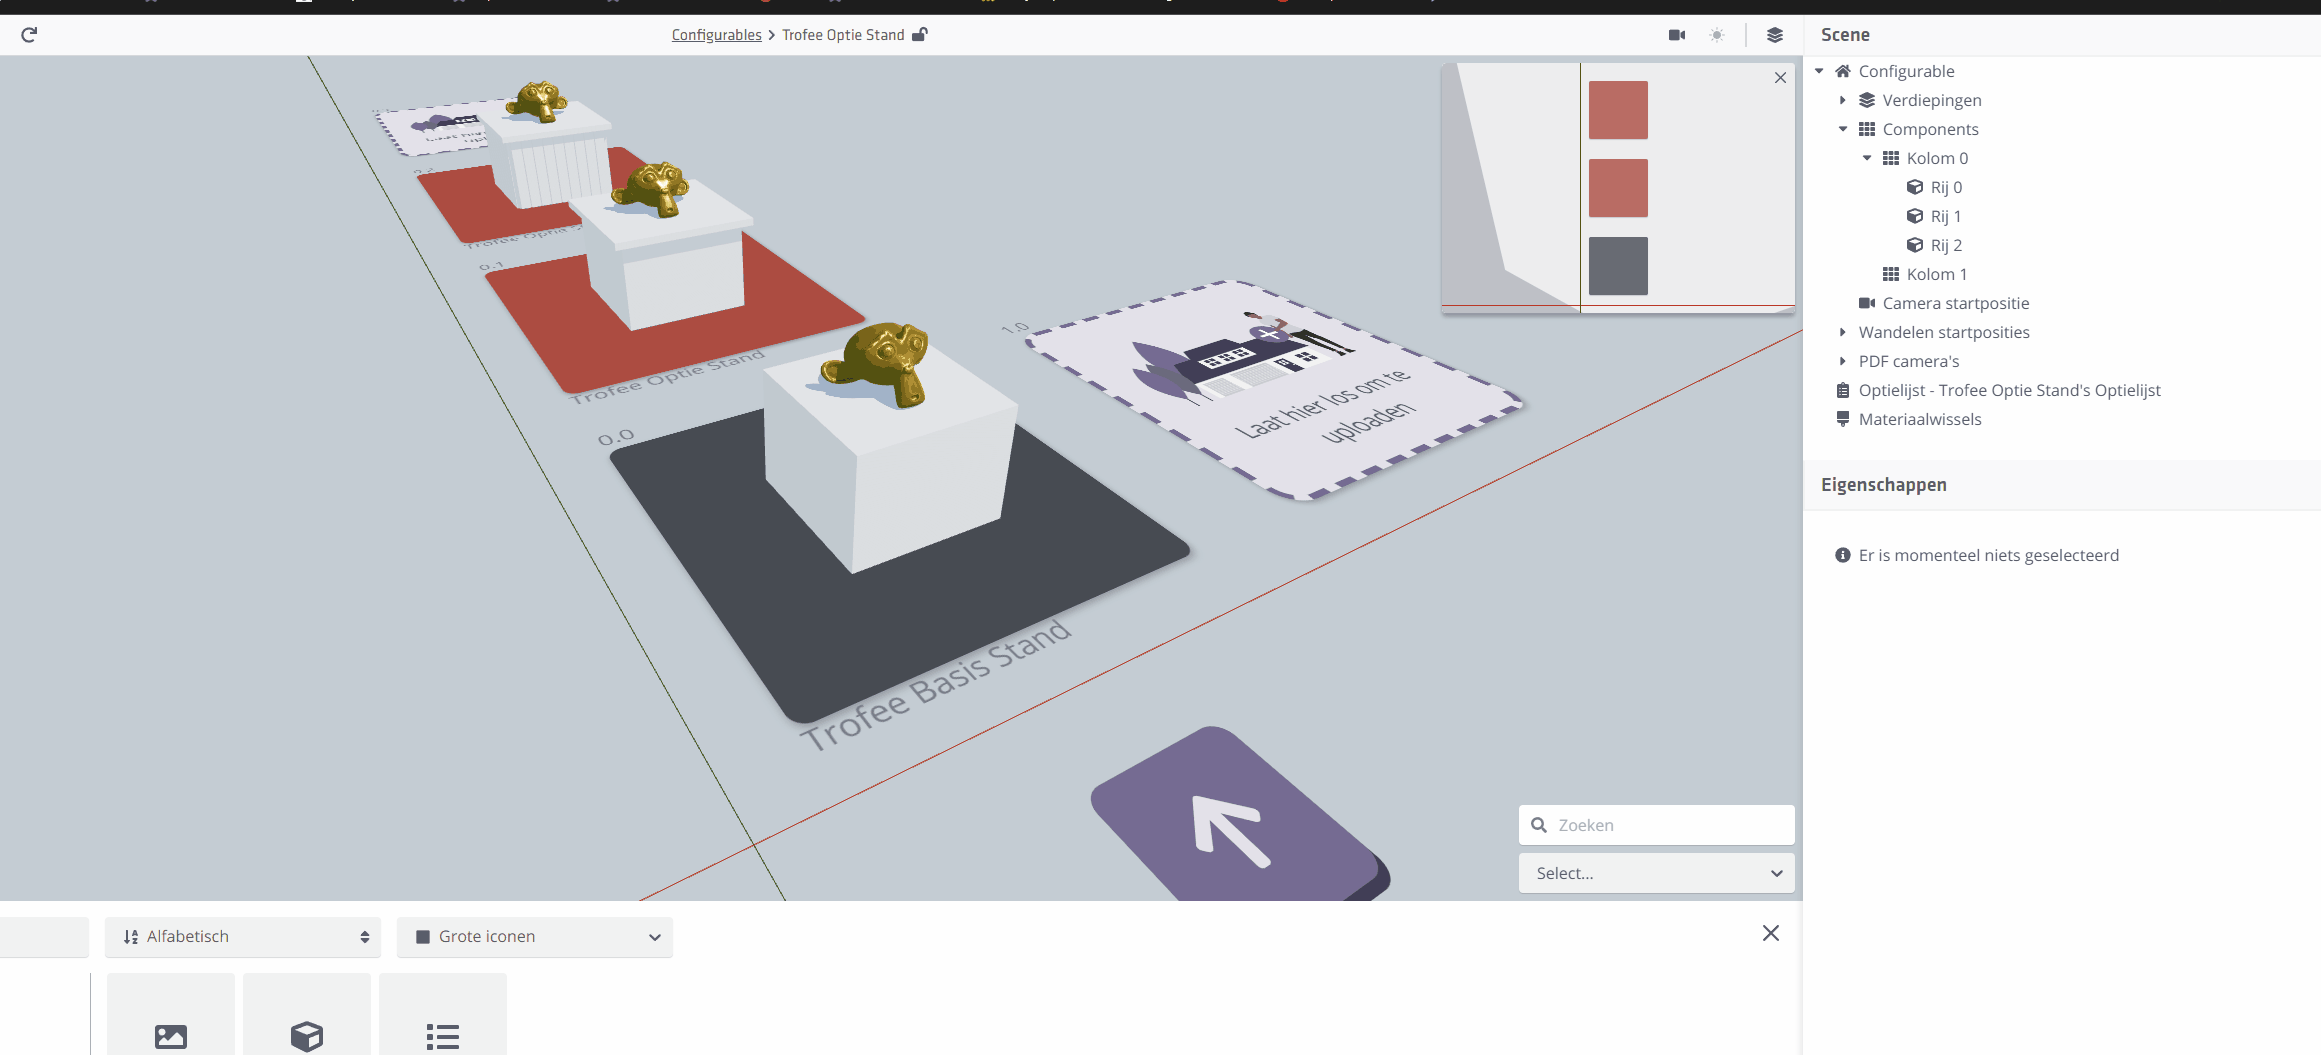Open the image tab icon in bottom panel
This screenshot has width=2321, height=1055.
[x=171, y=1036]
